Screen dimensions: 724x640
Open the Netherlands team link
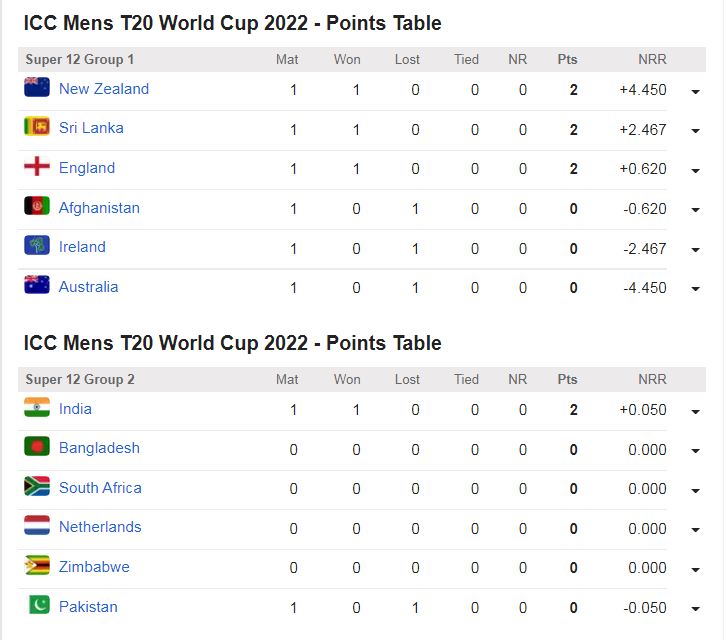[100, 527]
